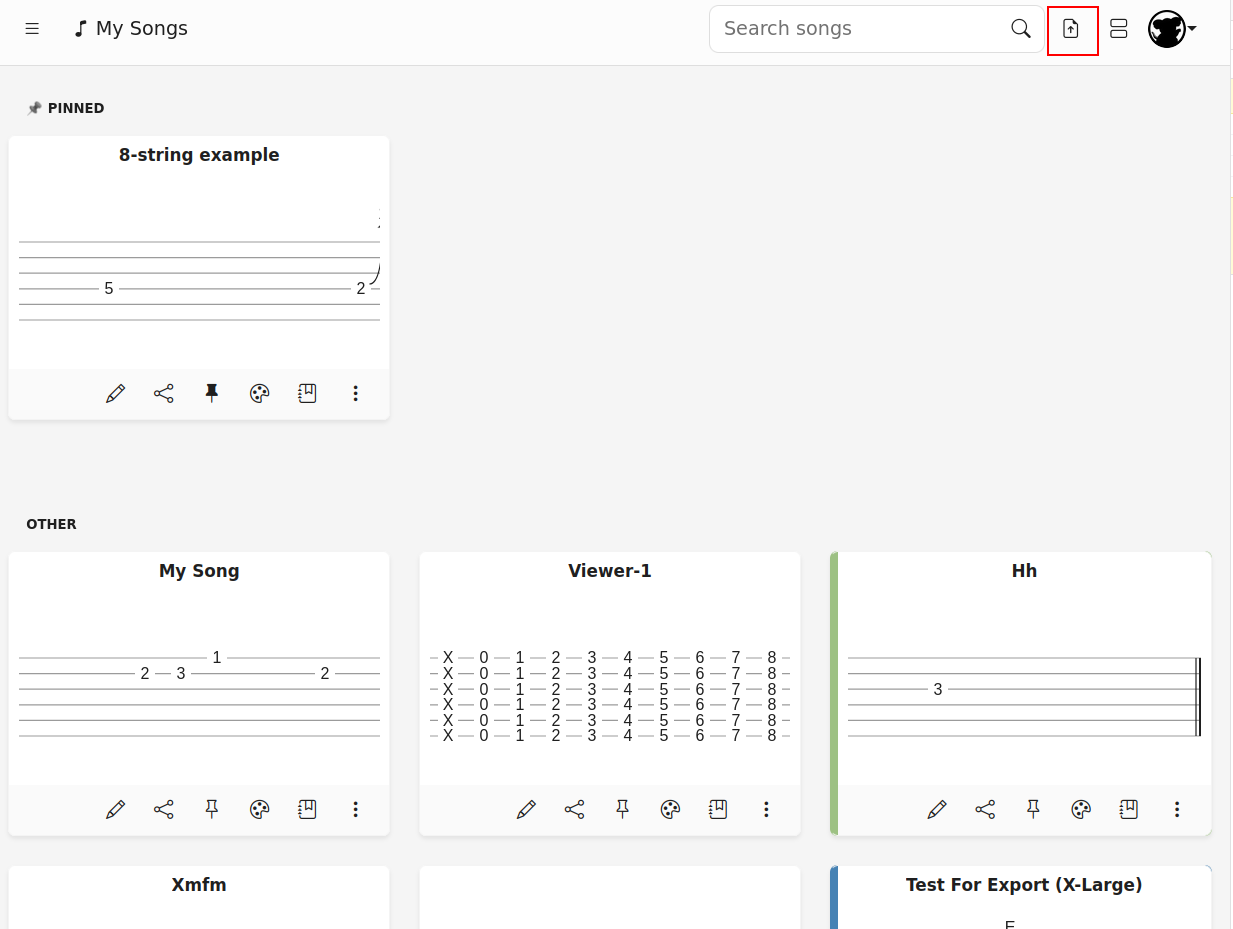Click the magnifier search icon
This screenshot has width=1233, height=929.
[1020, 29]
